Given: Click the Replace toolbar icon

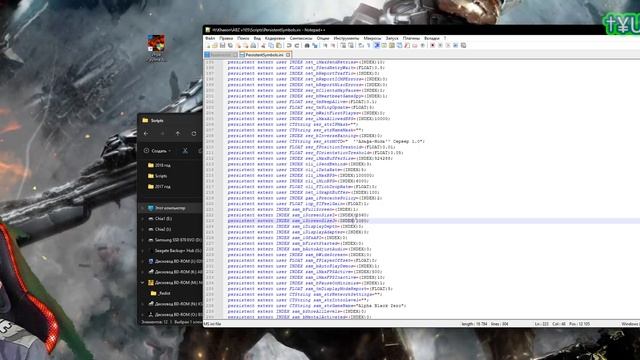Looking at the screenshot, I should click(x=315, y=45).
